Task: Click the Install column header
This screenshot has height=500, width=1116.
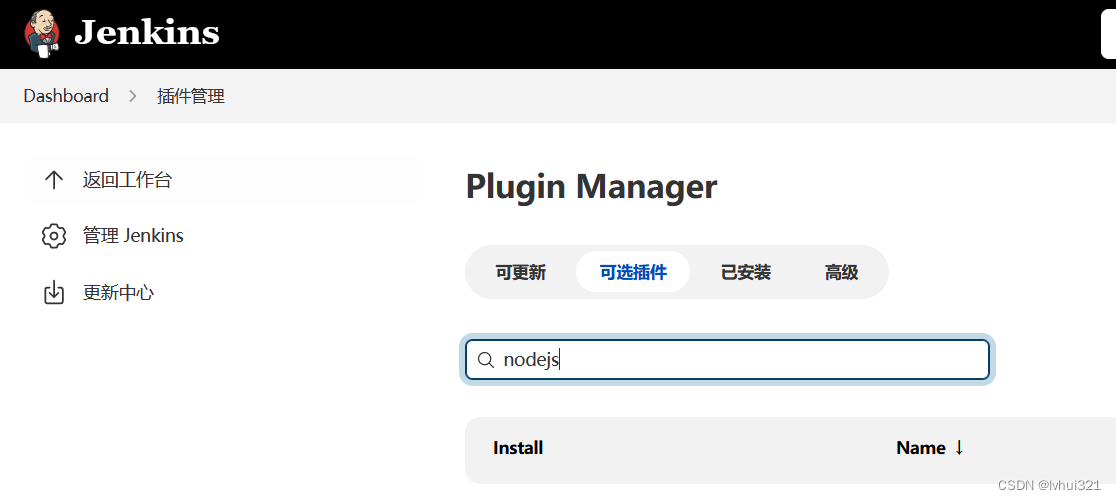Action: coord(518,448)
